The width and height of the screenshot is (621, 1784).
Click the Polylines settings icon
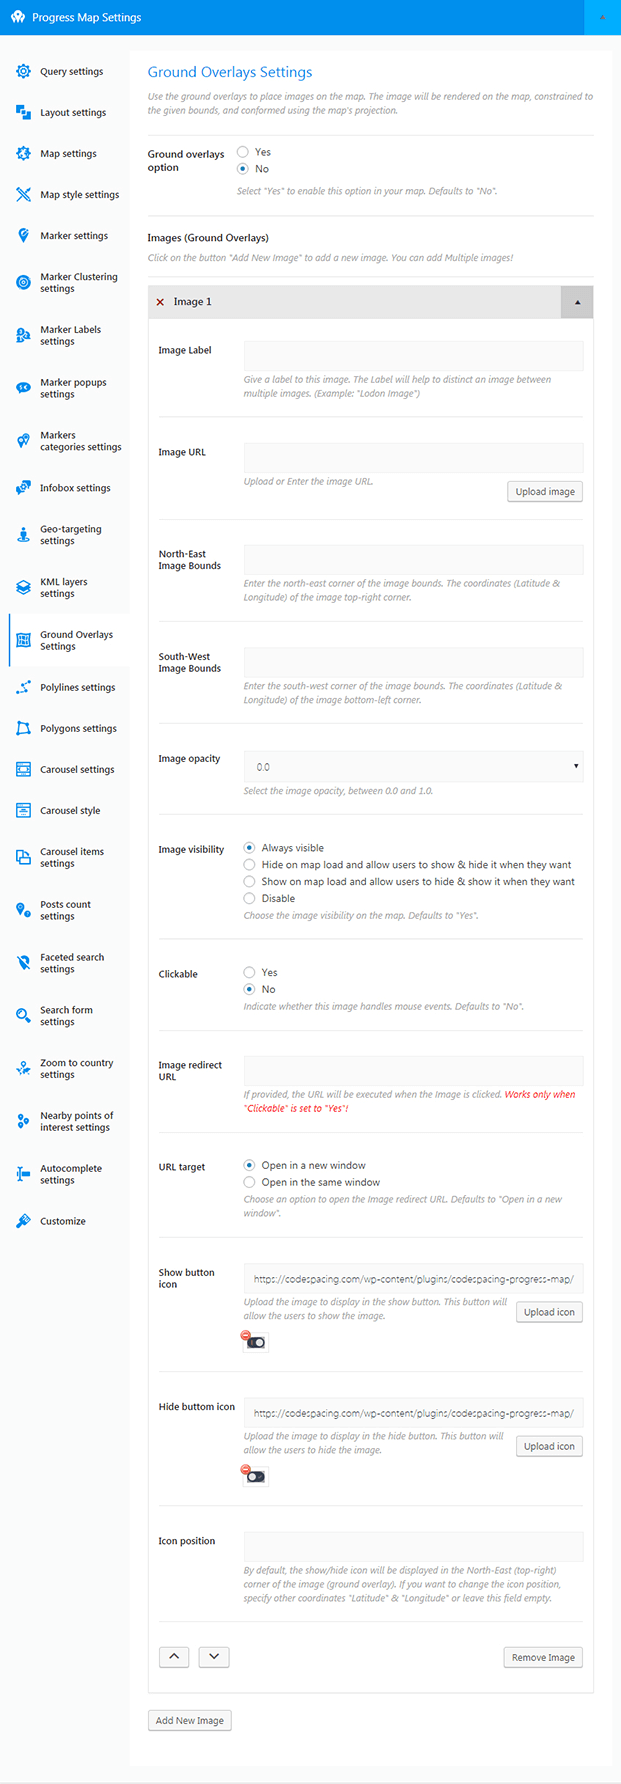23,687
